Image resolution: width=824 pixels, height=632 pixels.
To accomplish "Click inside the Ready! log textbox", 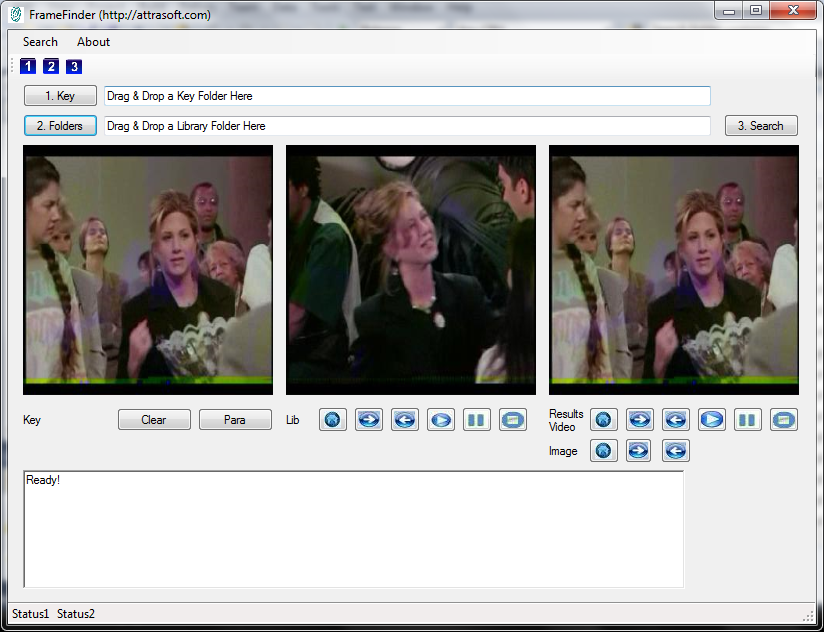I will pyautogui.click(x=354, y=529).
